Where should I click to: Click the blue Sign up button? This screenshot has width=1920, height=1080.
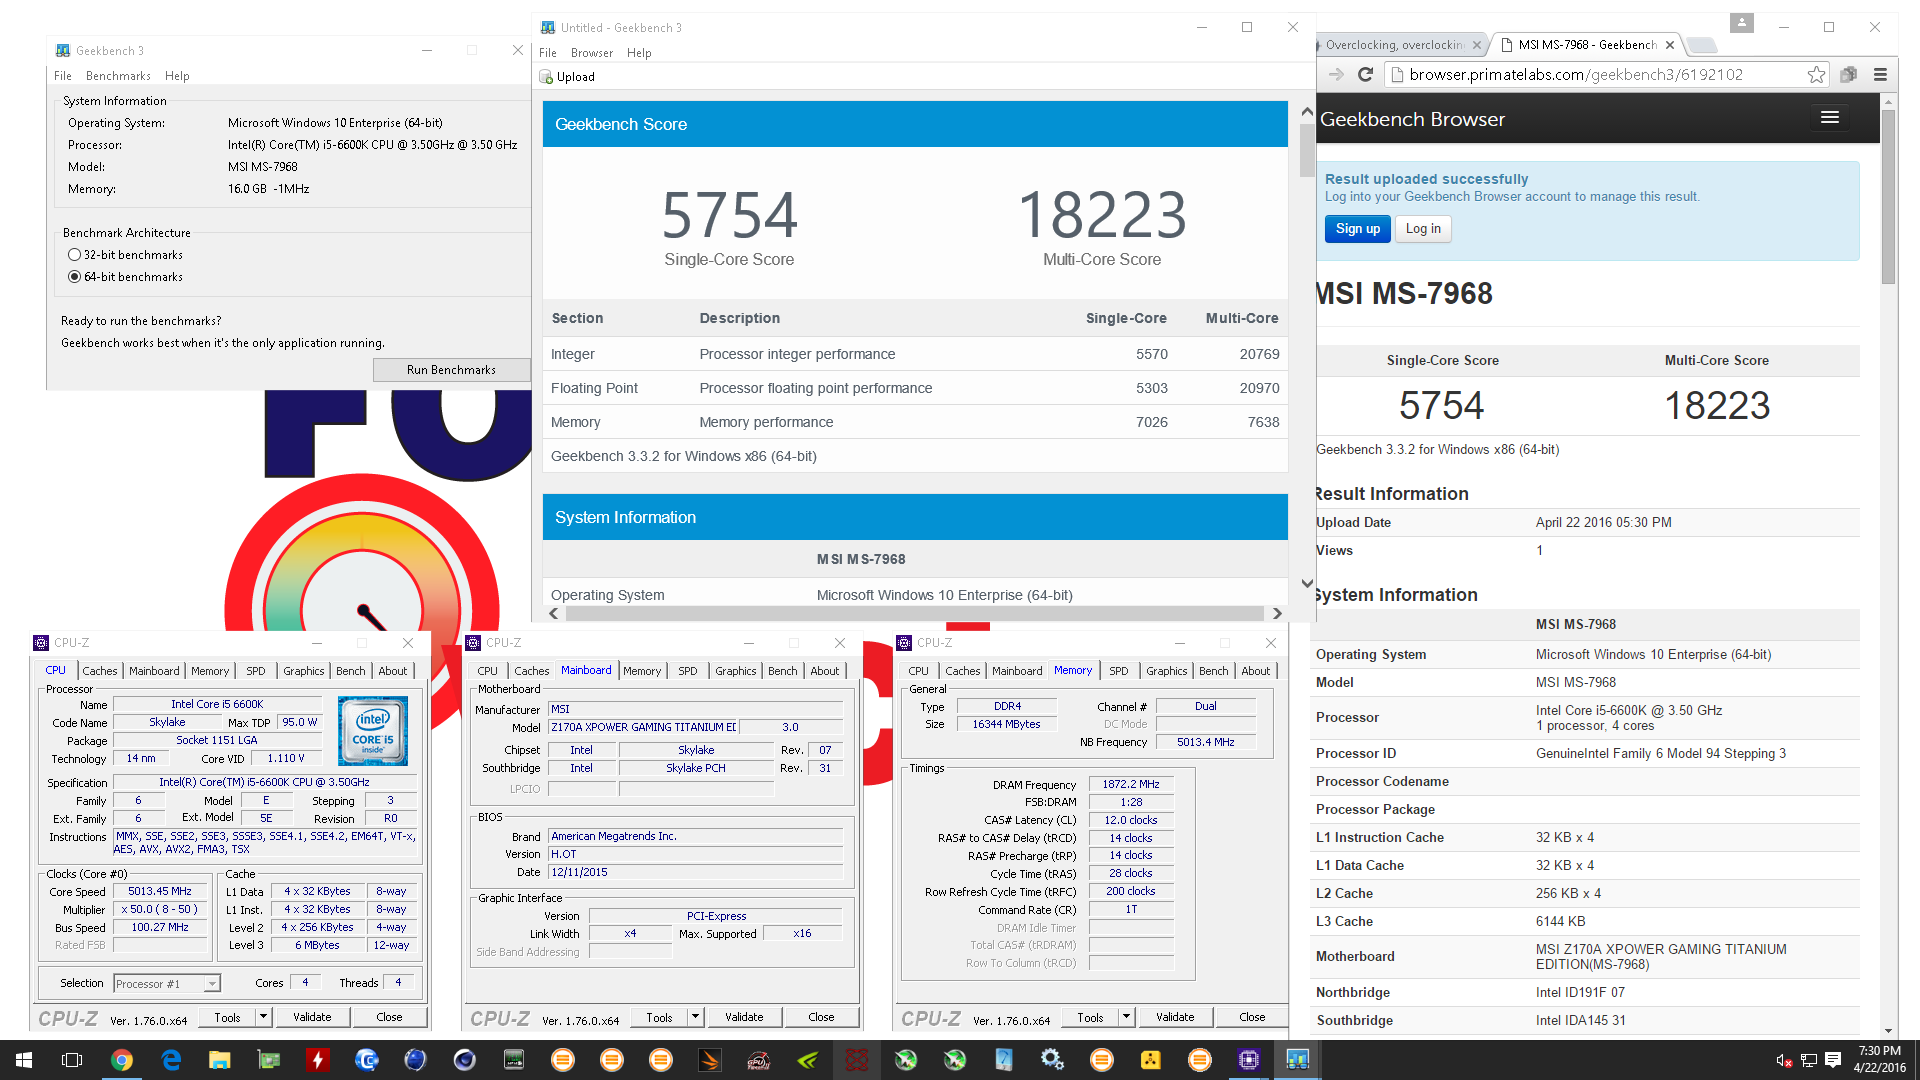tap(1358, 229)
